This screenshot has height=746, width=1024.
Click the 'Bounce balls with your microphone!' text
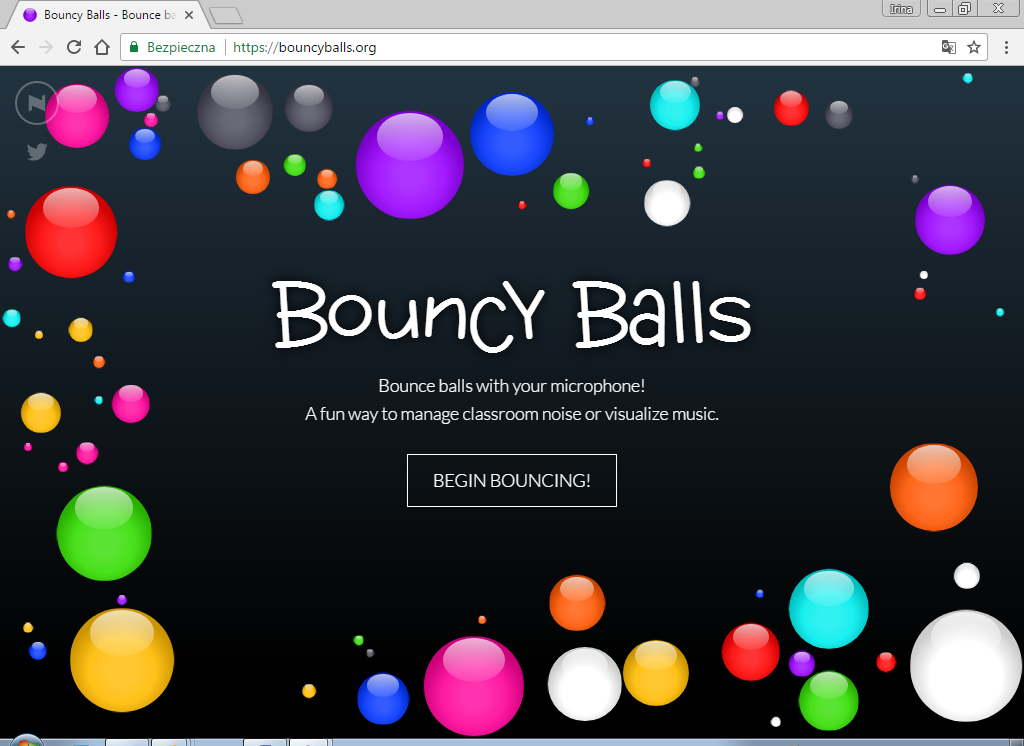511,385
